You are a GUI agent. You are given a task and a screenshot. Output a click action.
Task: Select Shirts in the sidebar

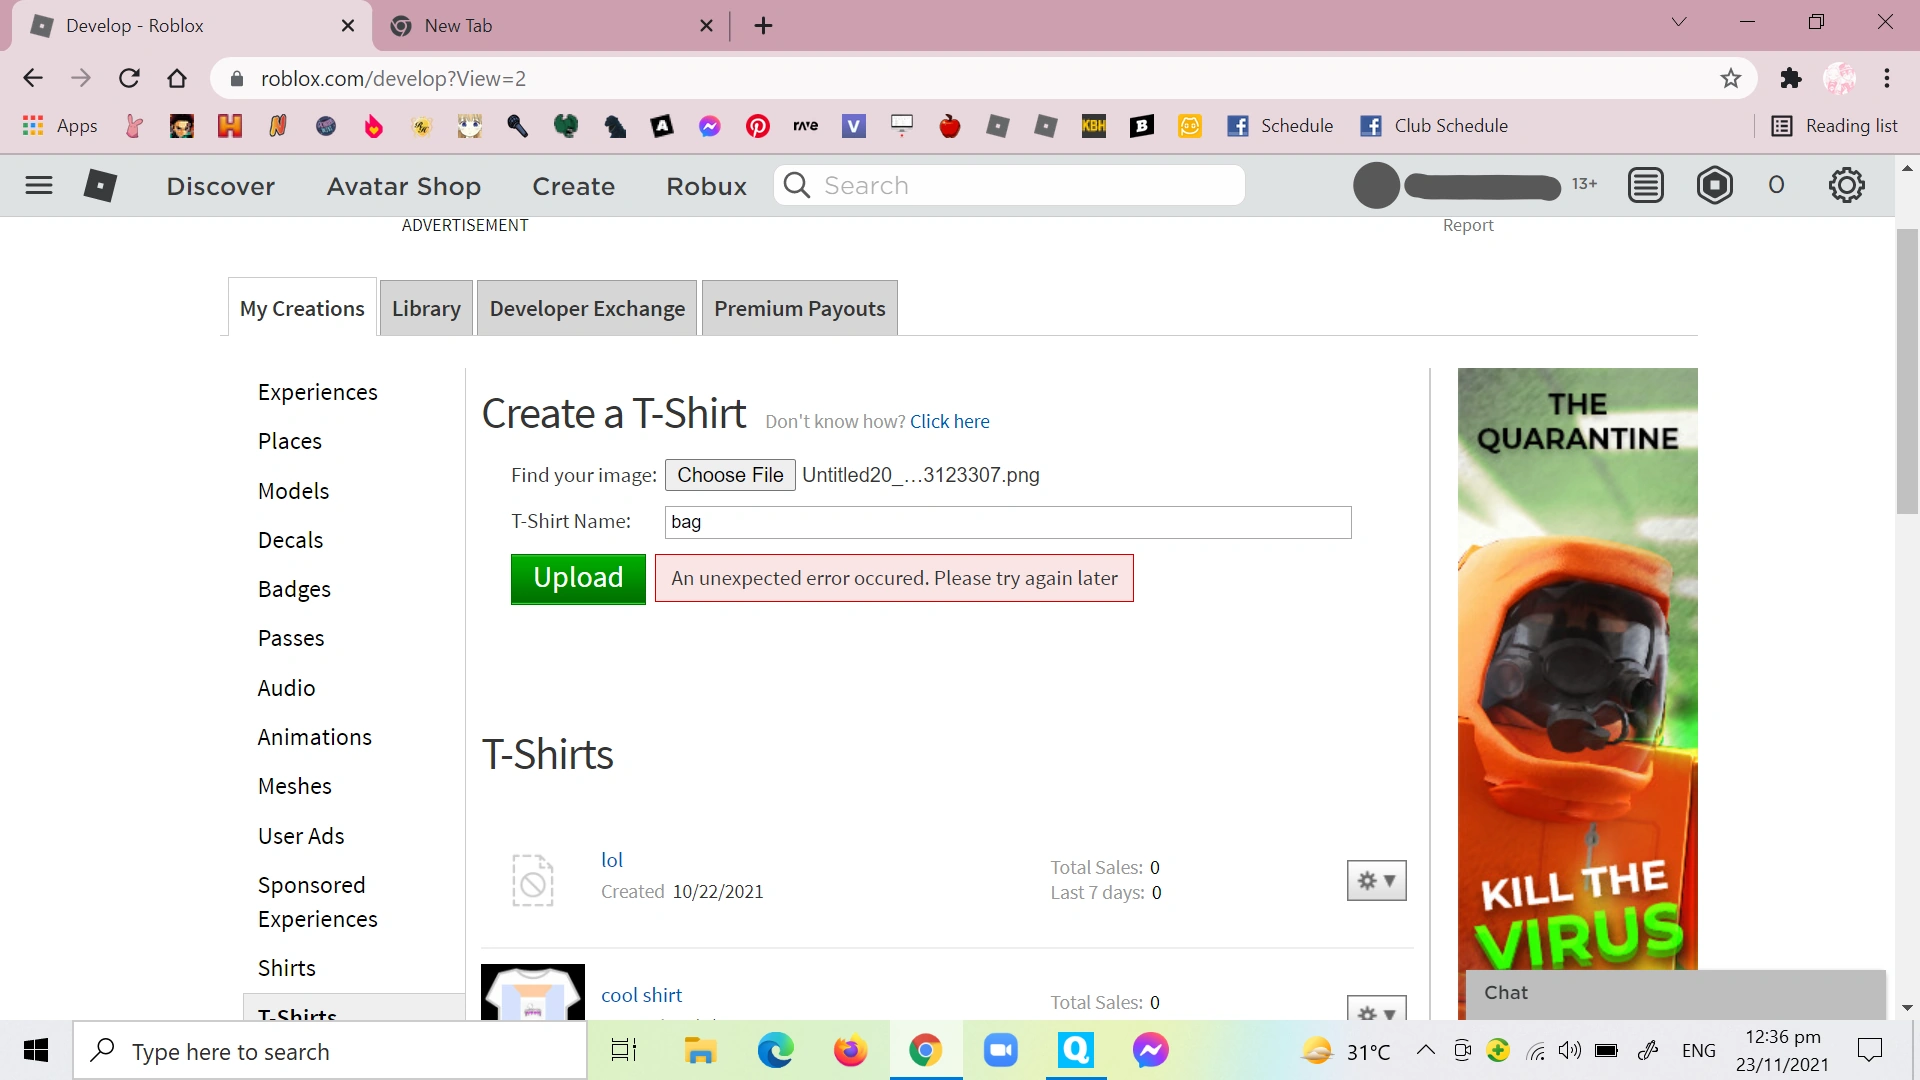(x=287, y=968)
